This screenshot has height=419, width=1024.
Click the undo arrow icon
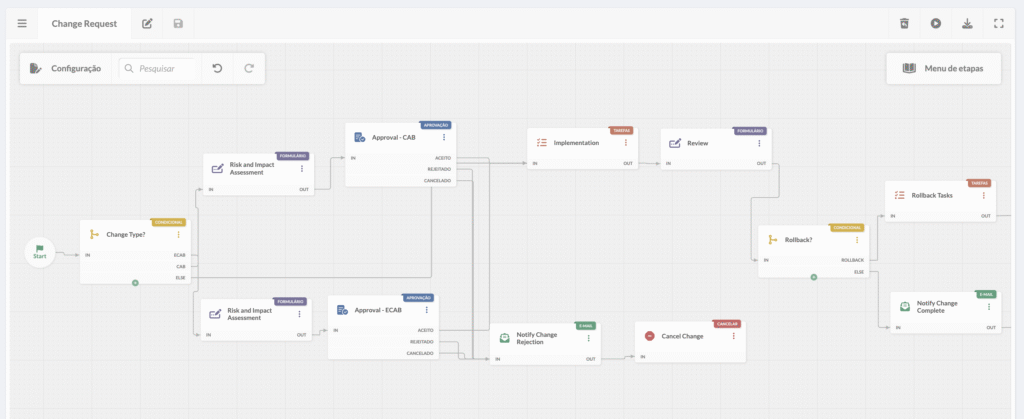coord(217,69)
